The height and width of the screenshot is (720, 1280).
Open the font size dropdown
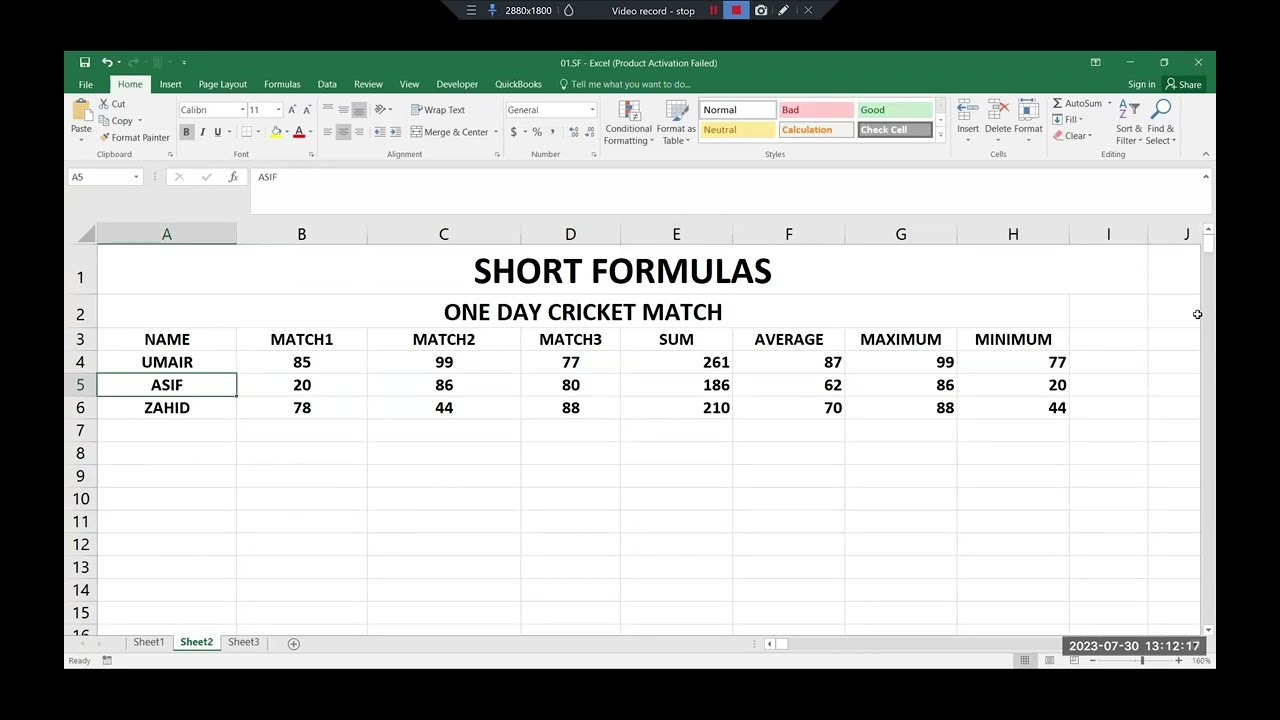click(278, 110)
